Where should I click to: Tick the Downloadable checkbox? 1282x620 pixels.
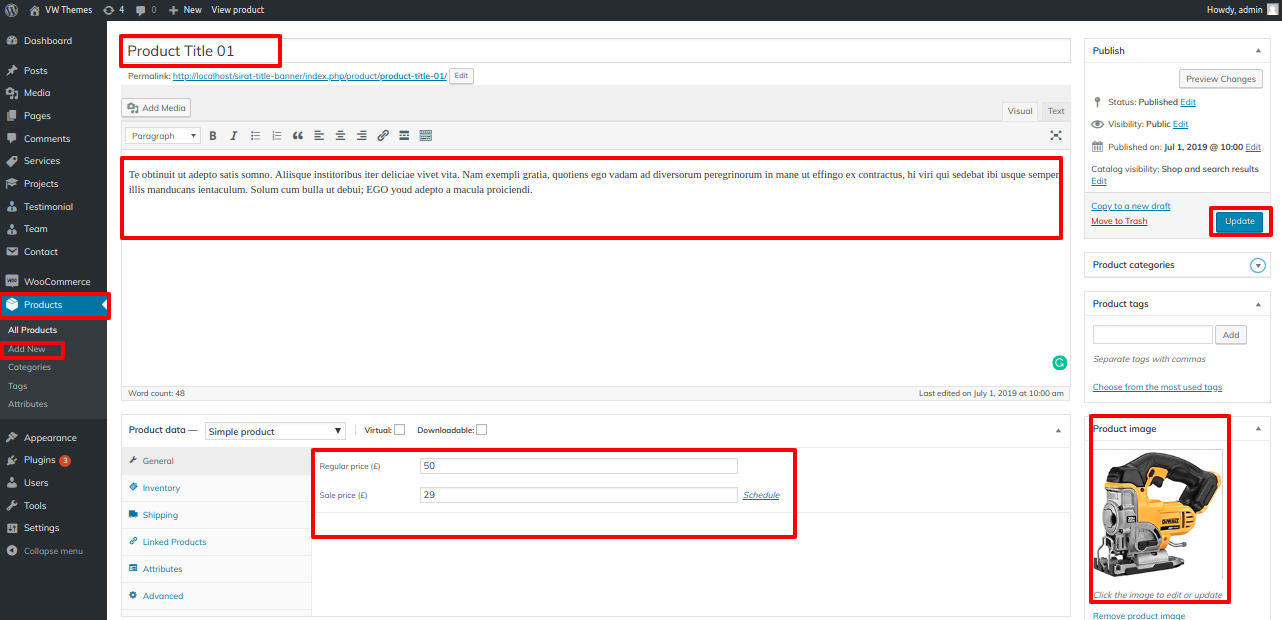[481, 430]
